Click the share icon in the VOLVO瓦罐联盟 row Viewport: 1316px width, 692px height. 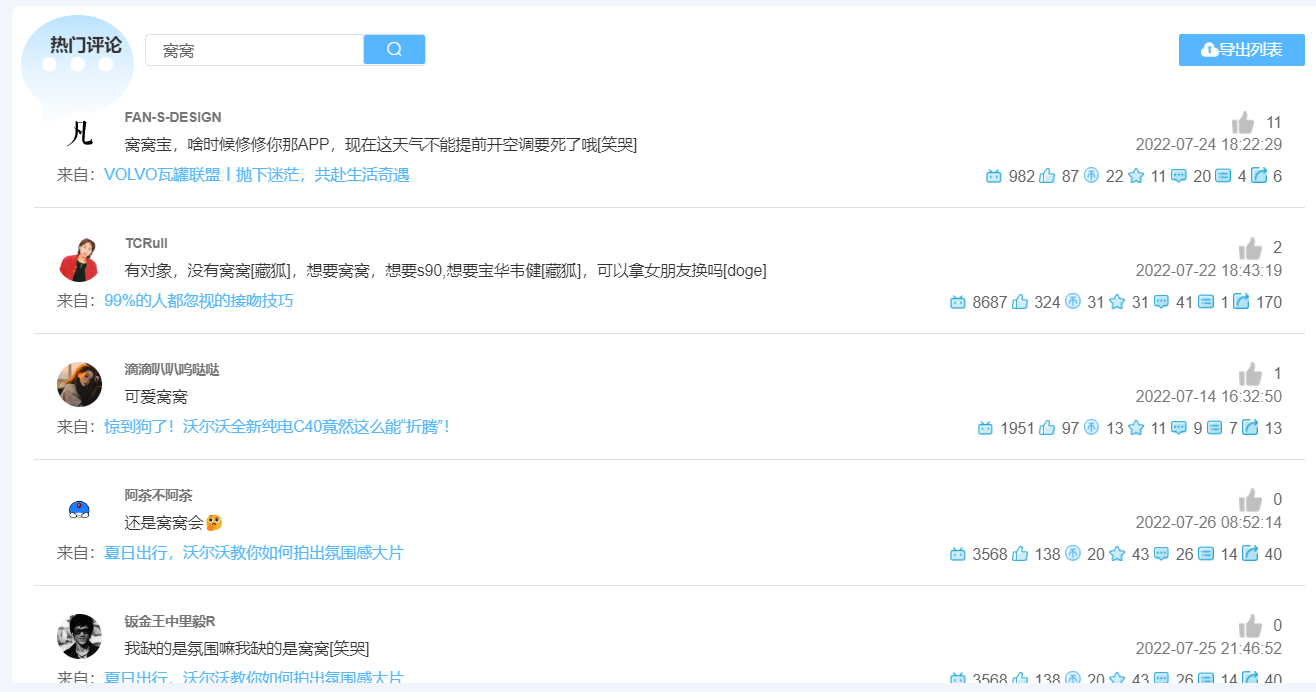pos(1259,175)
